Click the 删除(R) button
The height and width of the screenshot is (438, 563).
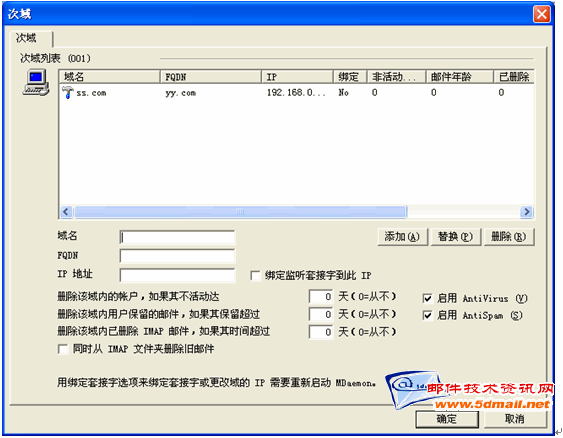(x=509, y=237)
